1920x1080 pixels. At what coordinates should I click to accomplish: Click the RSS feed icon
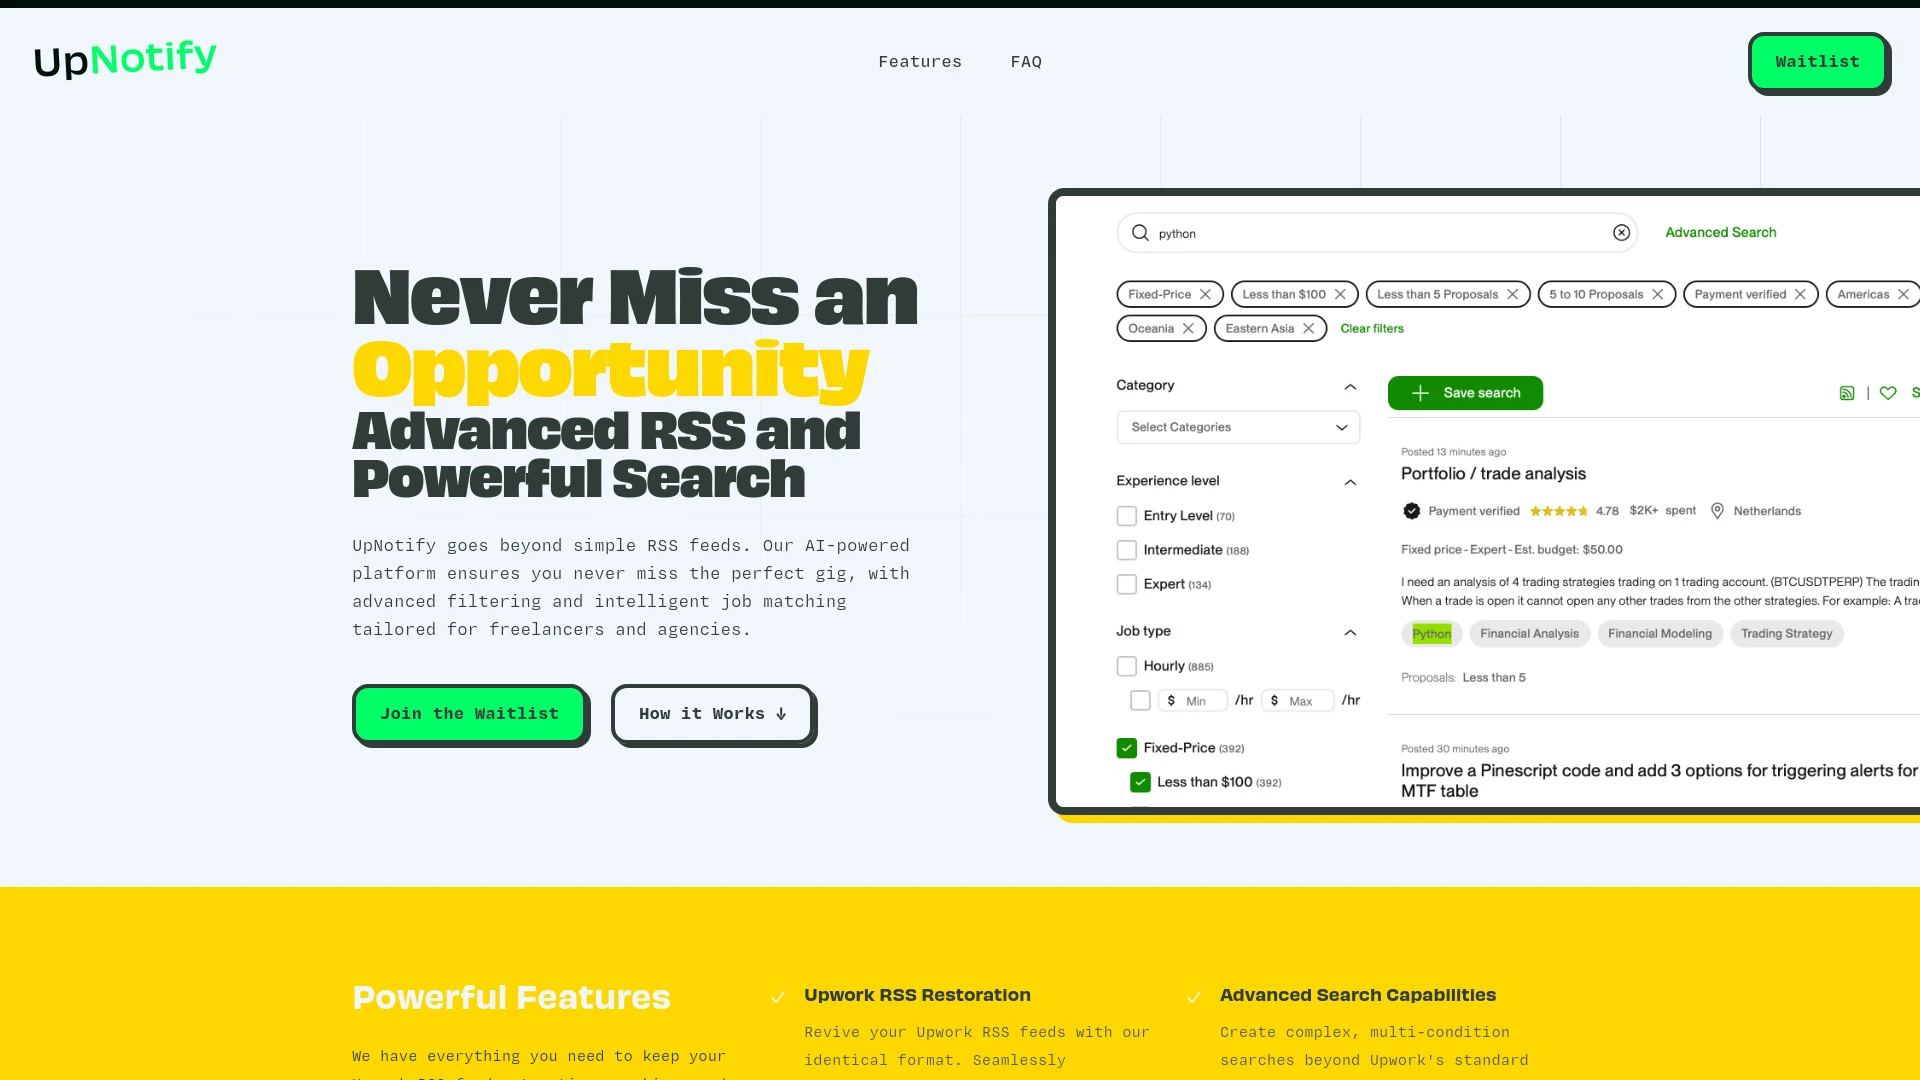(1847, 392)
